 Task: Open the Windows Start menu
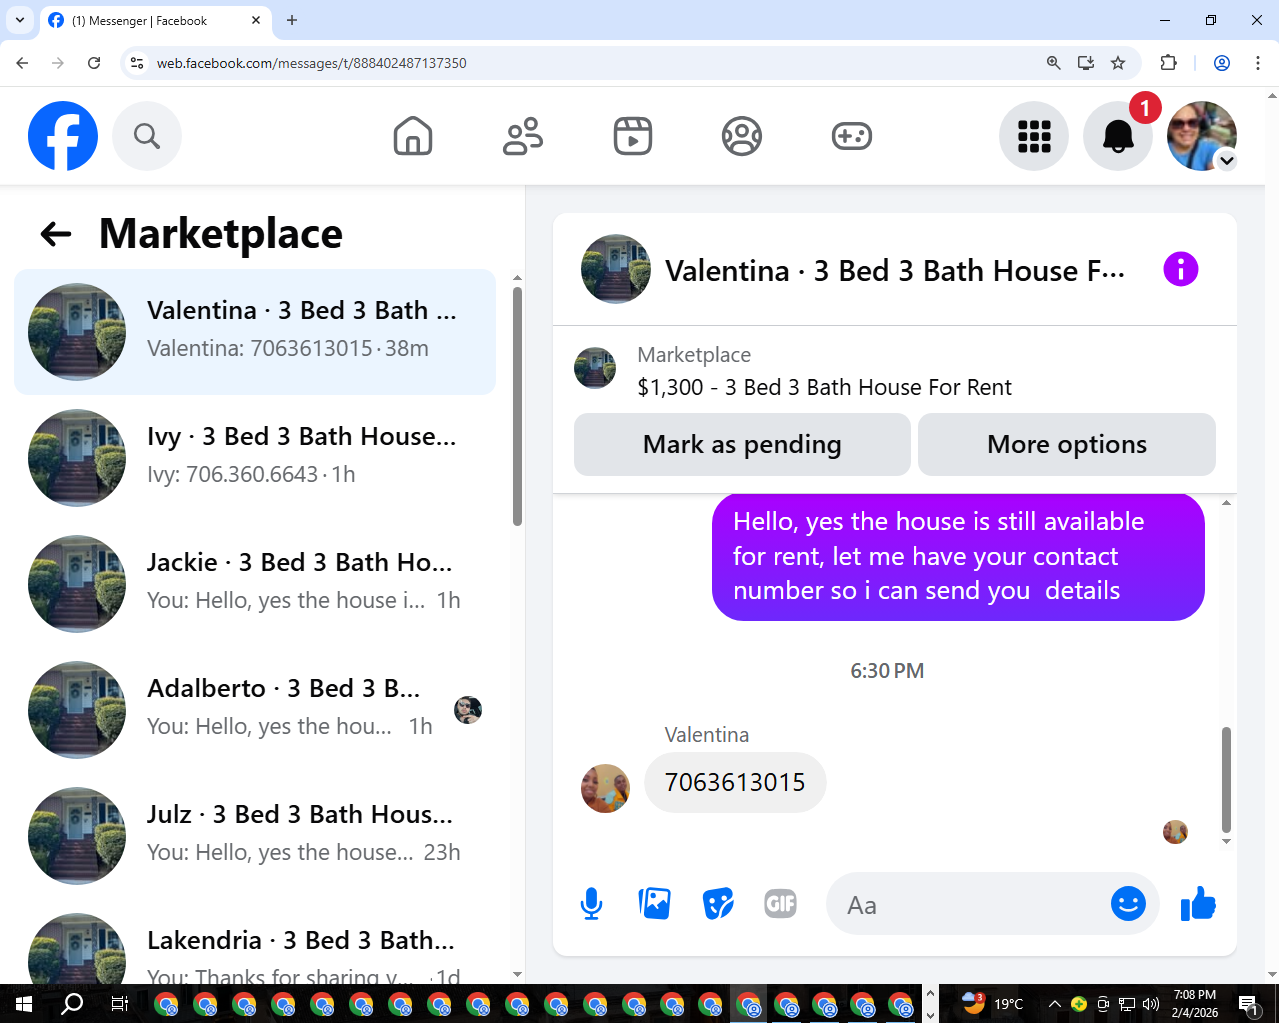tap(24, 1004)
